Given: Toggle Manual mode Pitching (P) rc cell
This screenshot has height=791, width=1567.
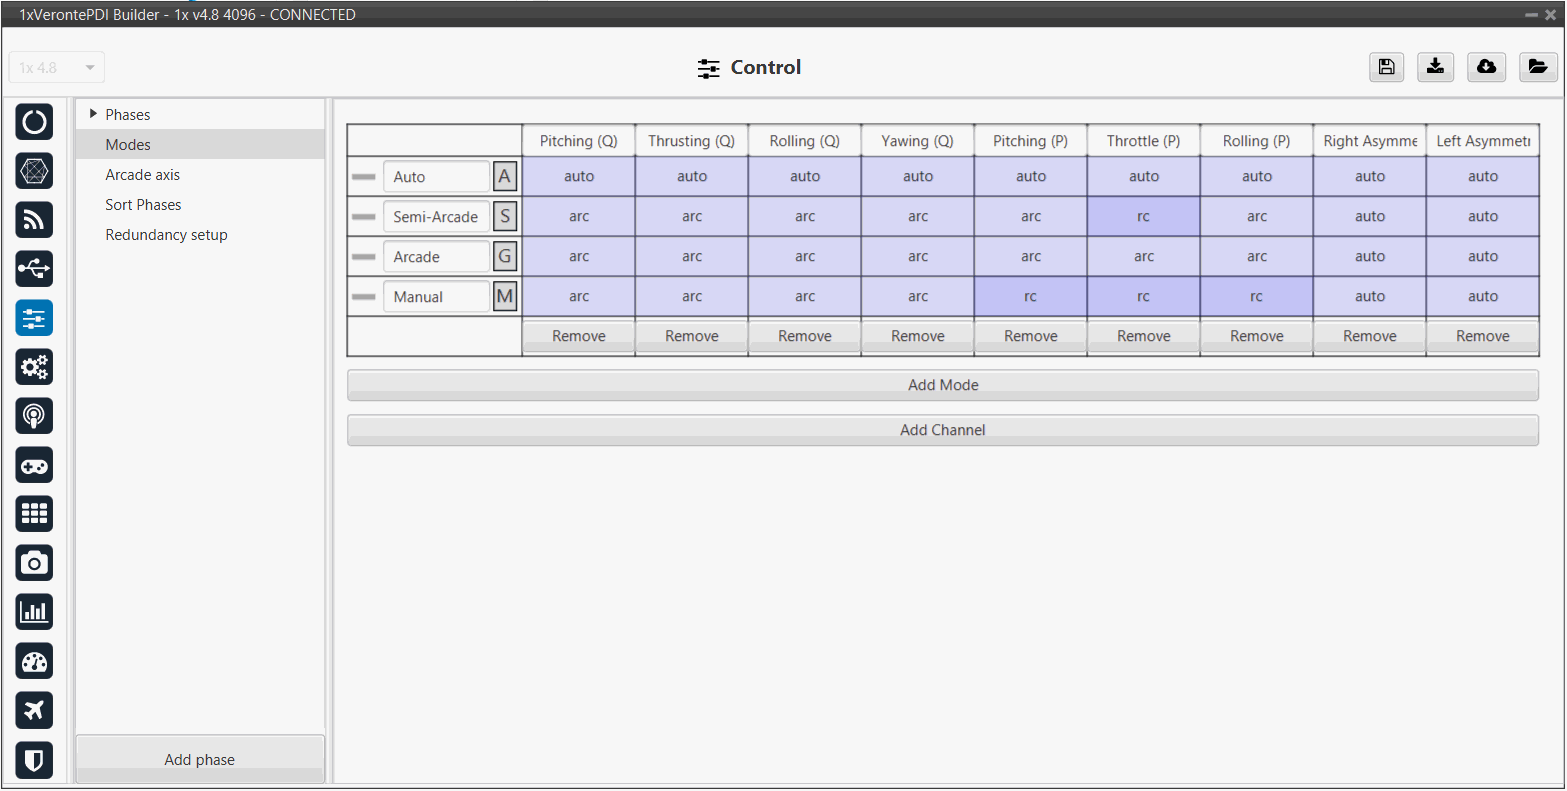Looking at the screenshot, I should coord(1030,297).
